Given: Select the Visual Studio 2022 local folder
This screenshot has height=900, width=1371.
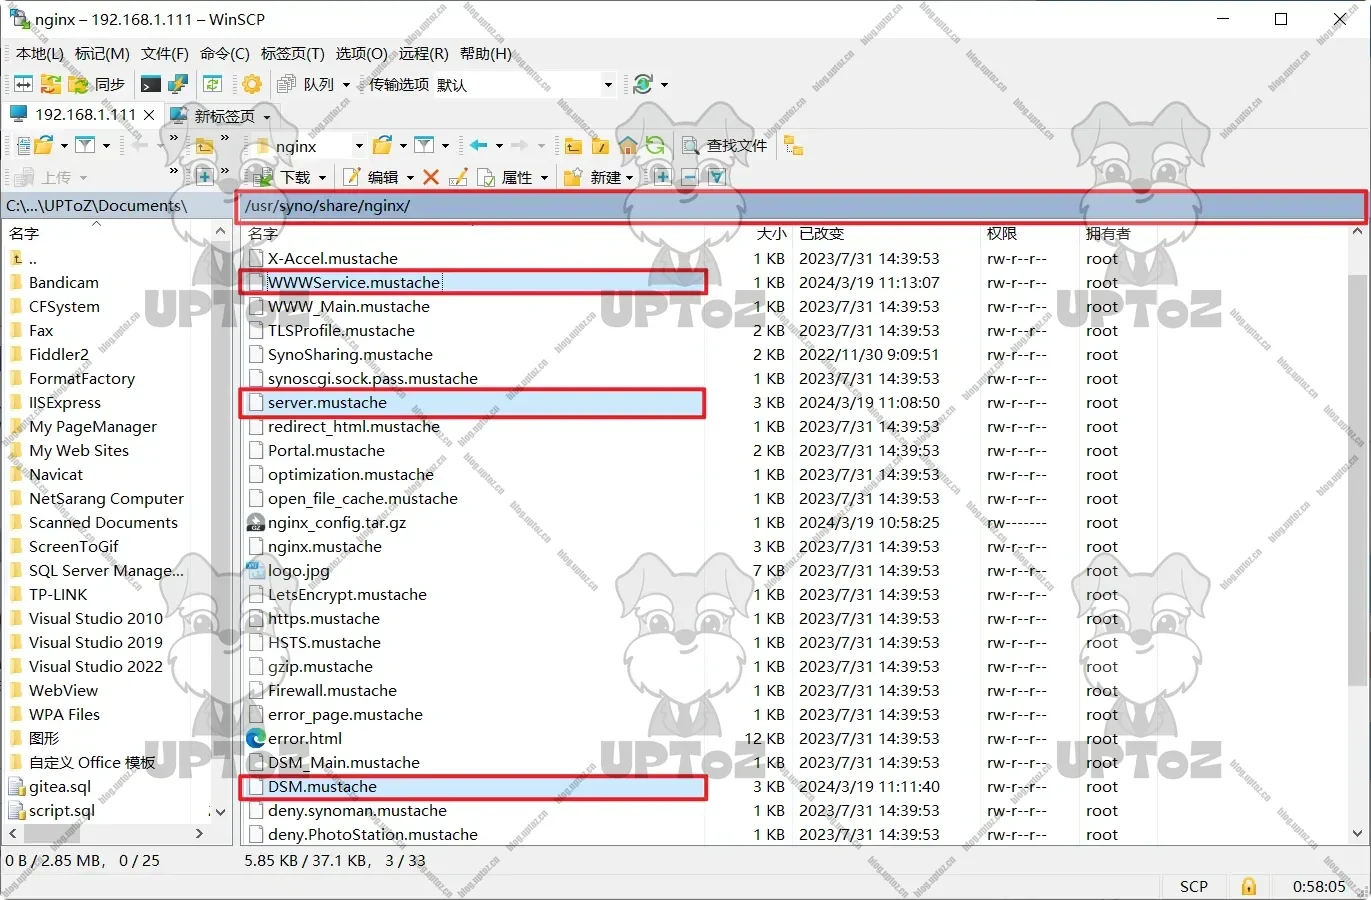Looking at the screenshot, I should coord(95,667).
